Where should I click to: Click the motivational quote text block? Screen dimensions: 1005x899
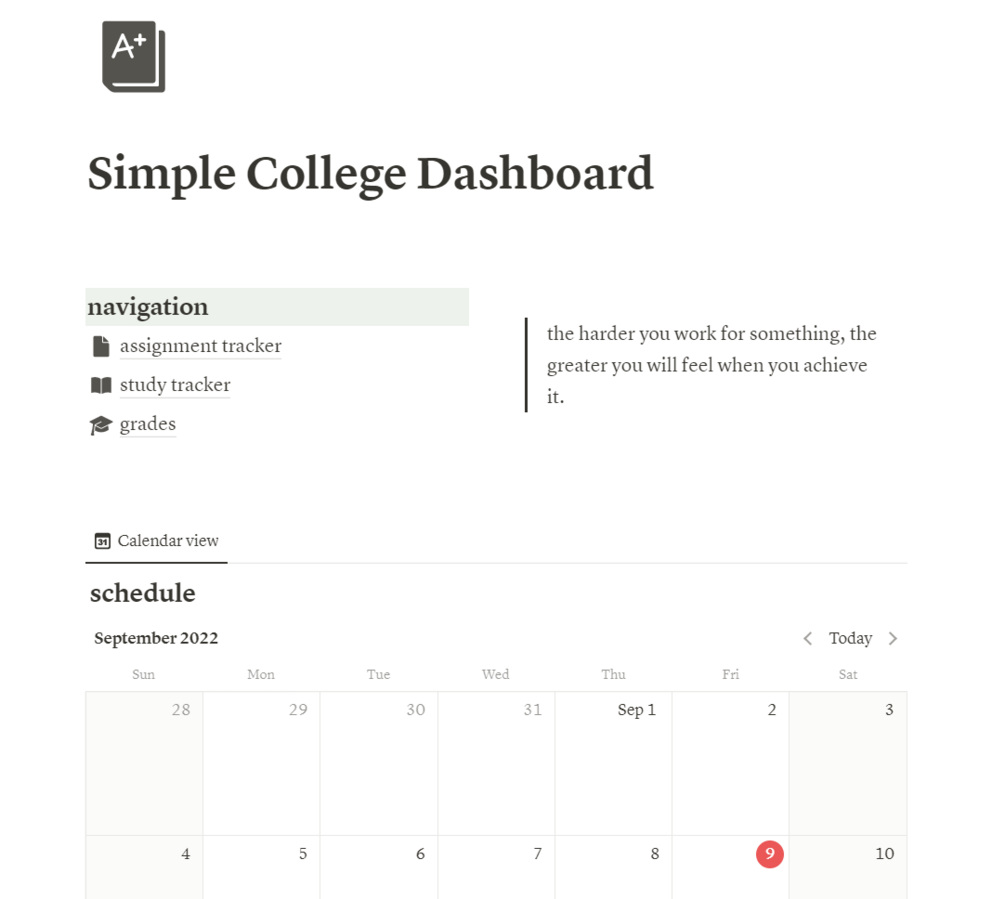711,364
